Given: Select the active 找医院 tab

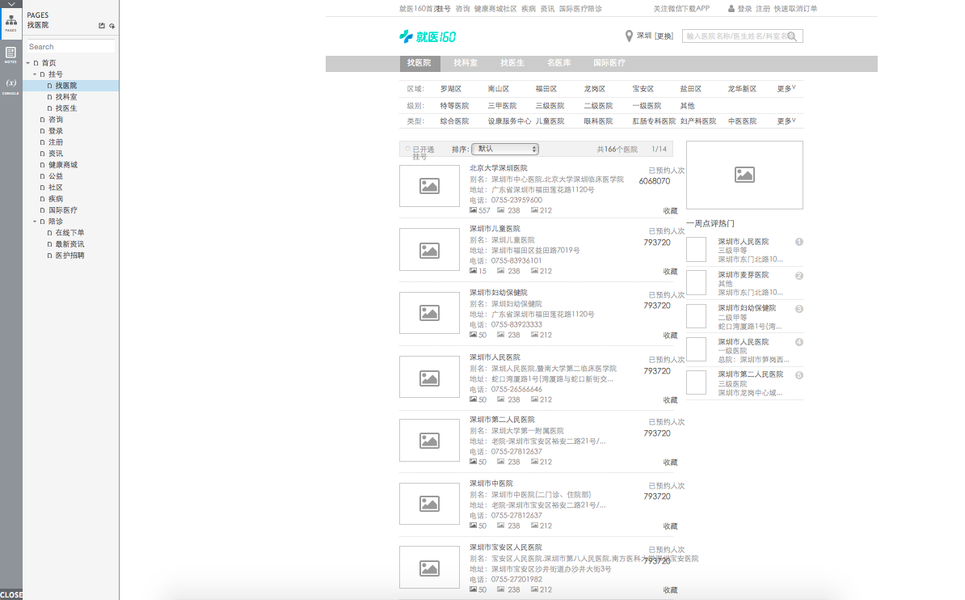Looking at the screenshot, I should pos(418,63).
